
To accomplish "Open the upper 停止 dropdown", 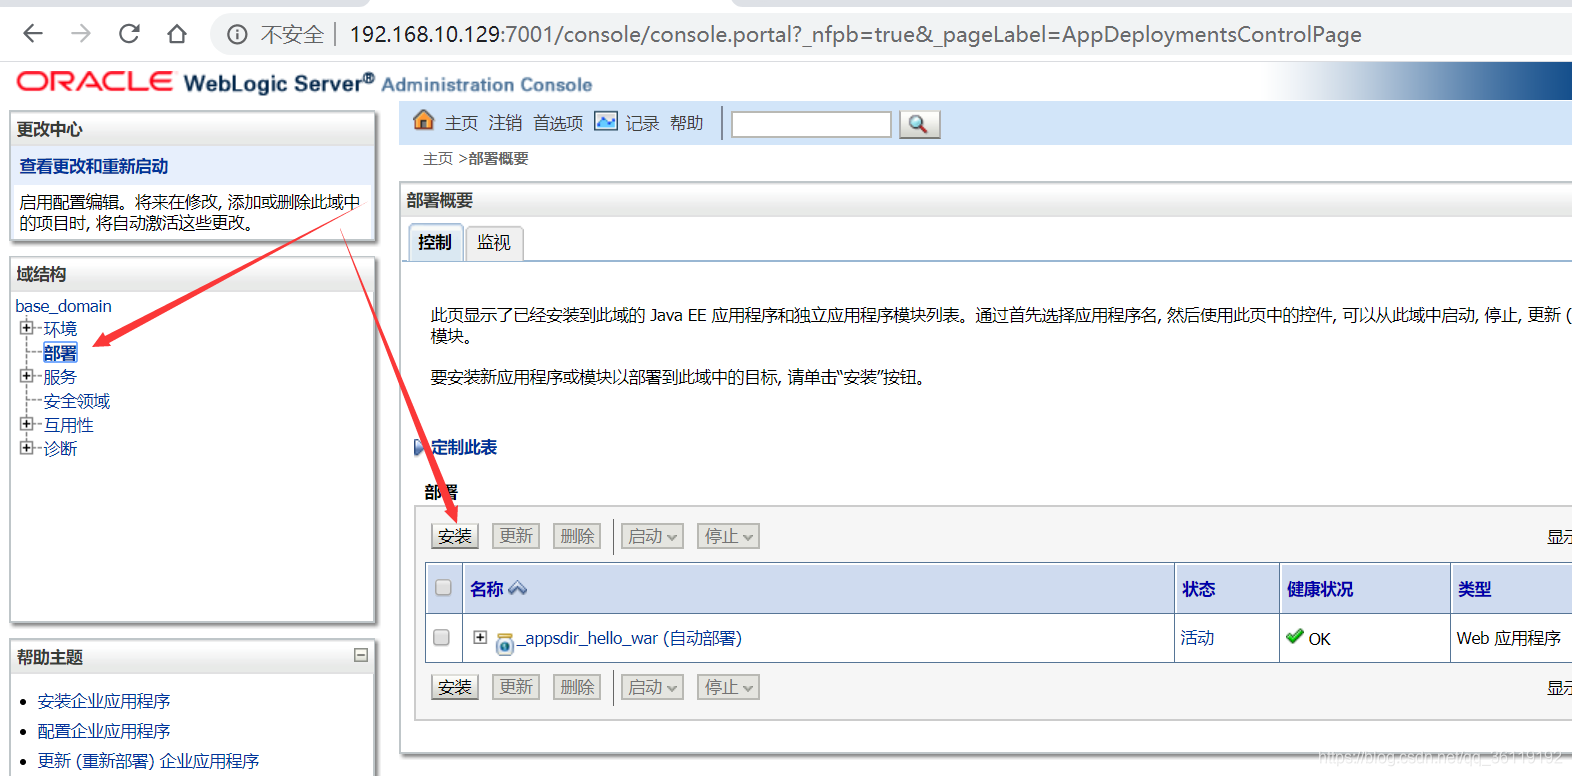I will [x=728, y=536].
